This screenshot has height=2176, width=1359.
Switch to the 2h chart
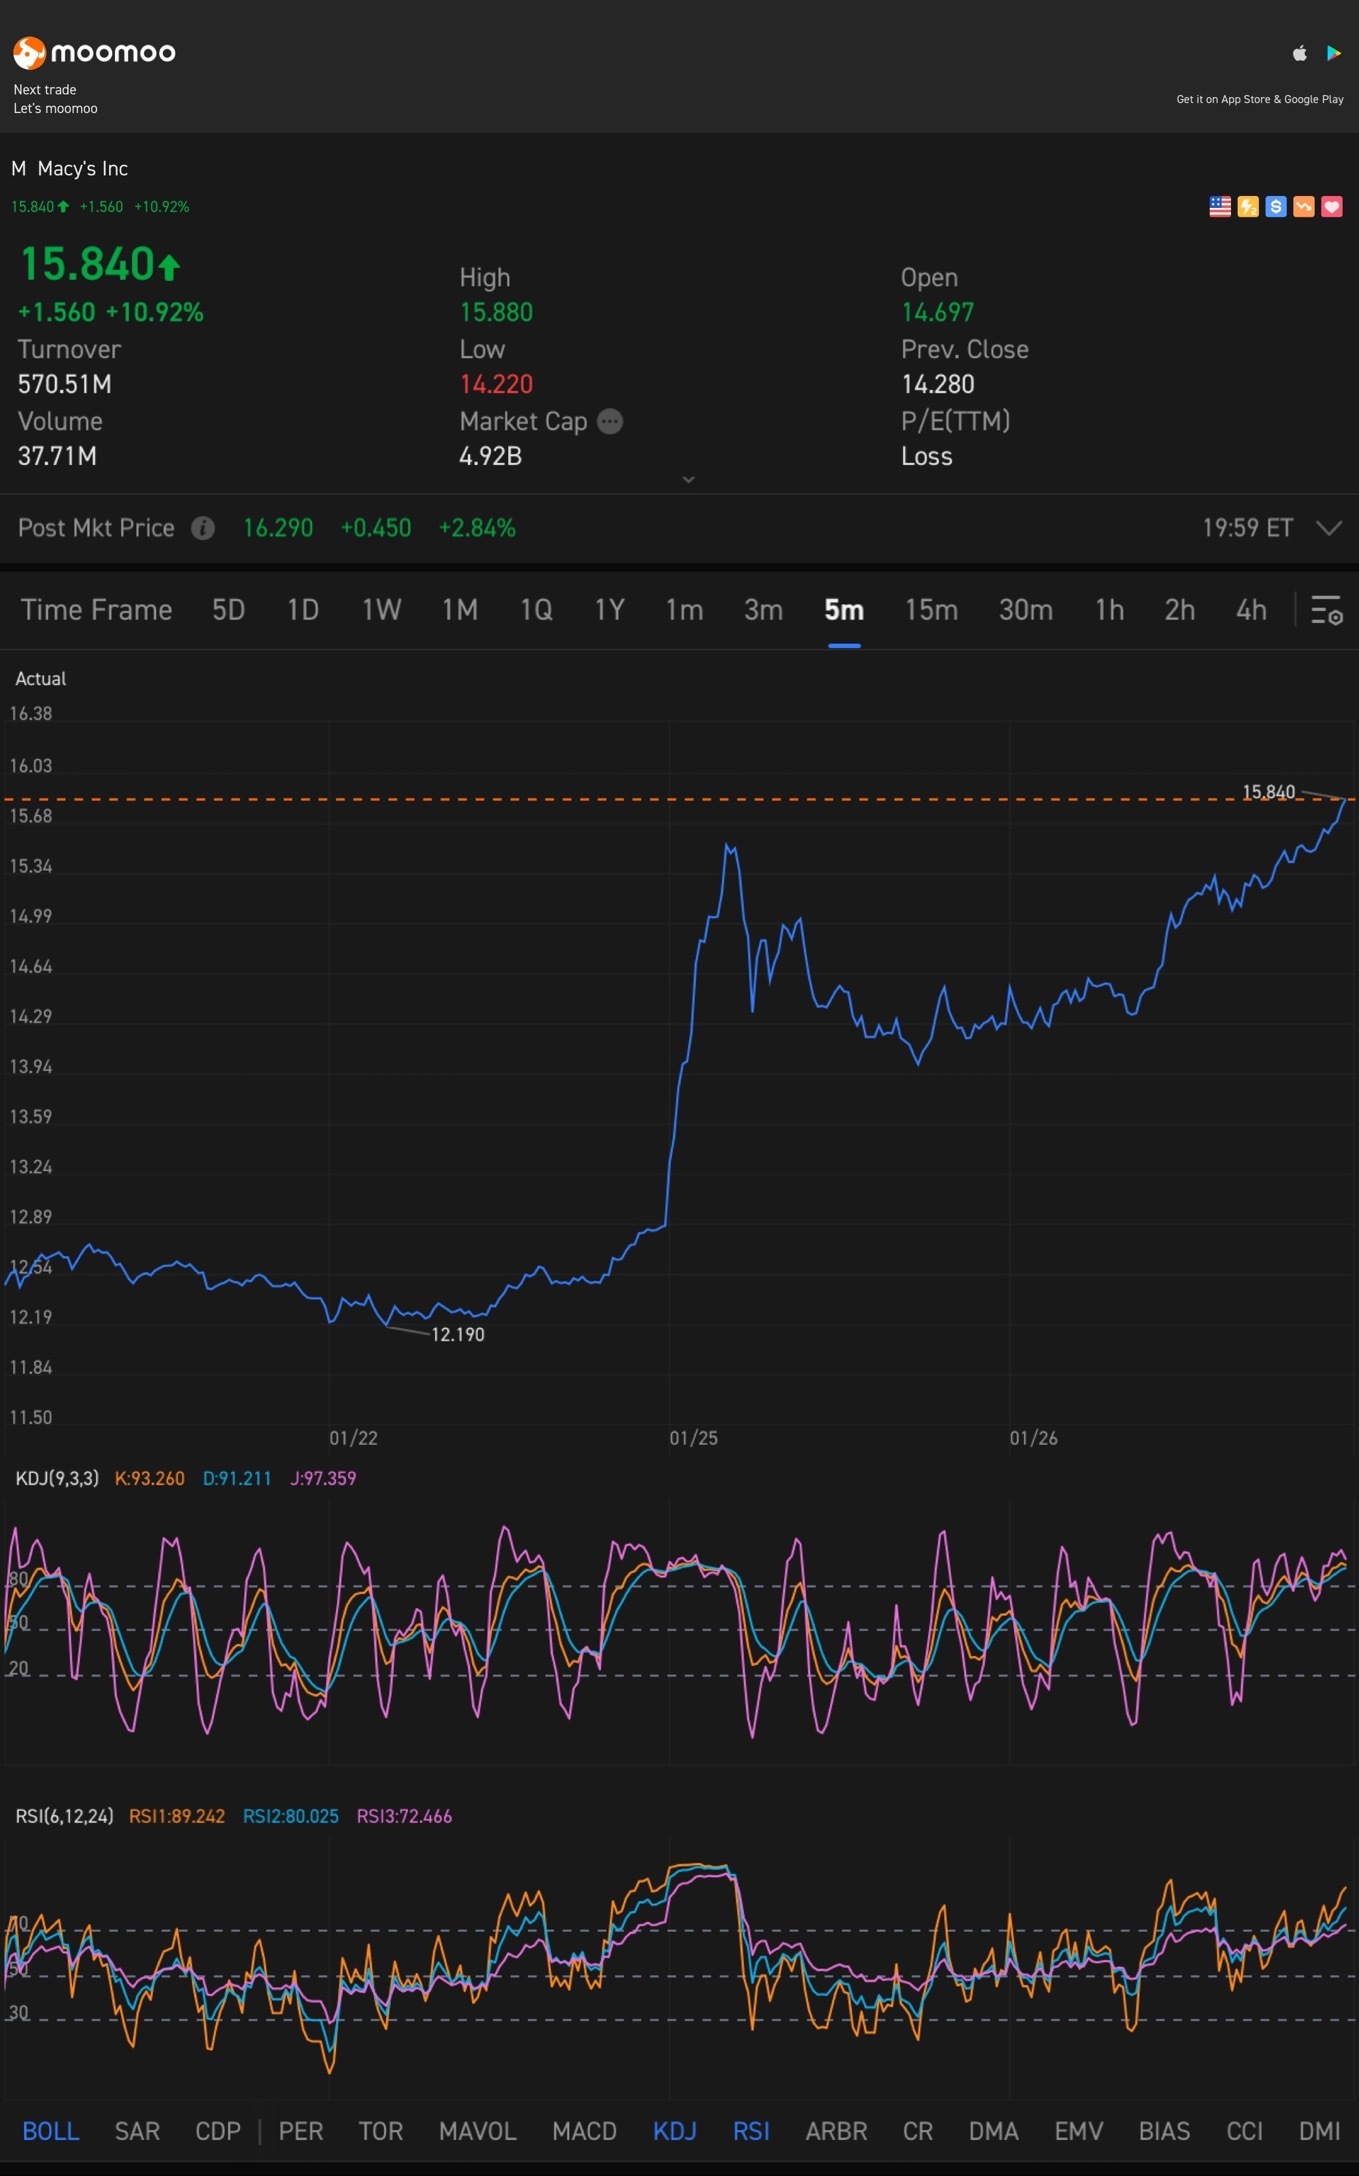click(1179, 610)
